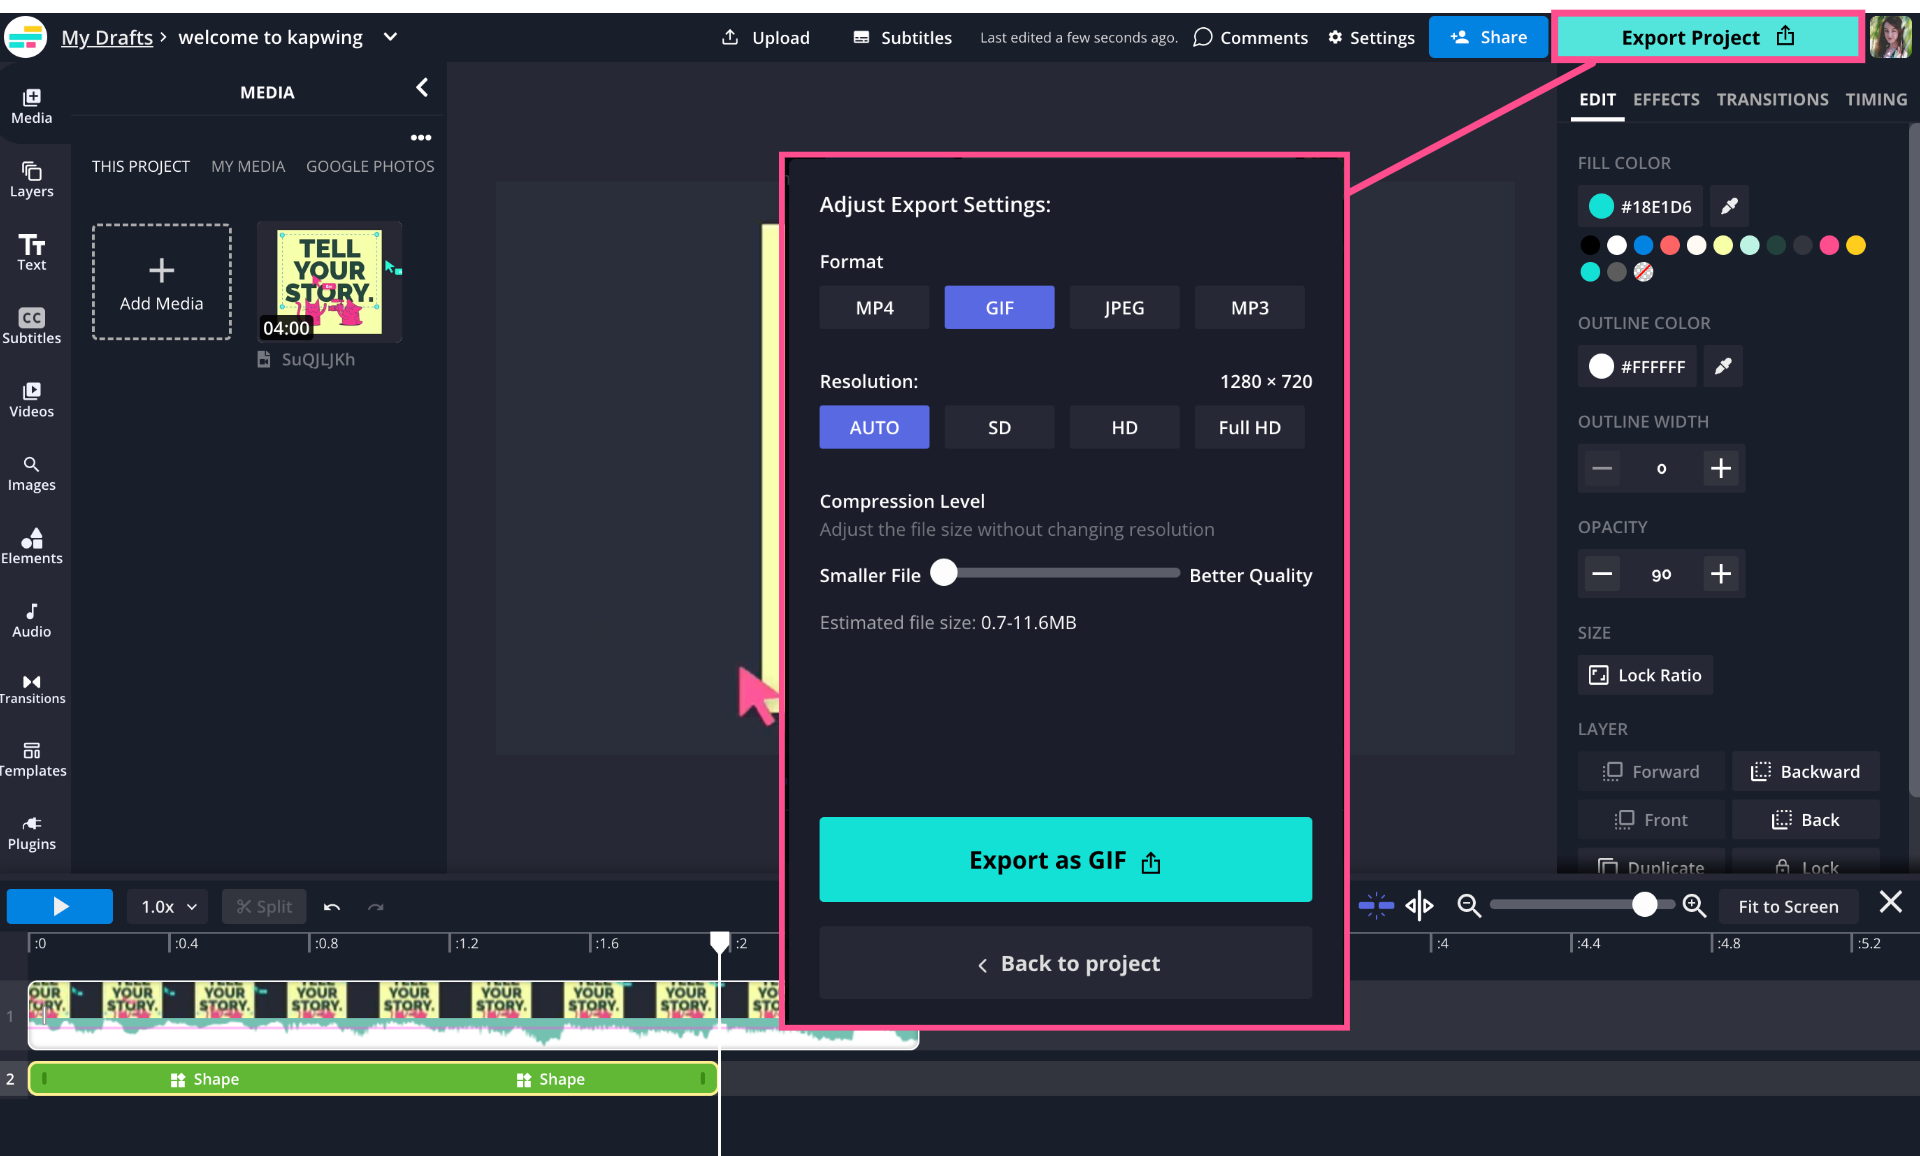Click the Export as GIF button

tap(1065, 860)
